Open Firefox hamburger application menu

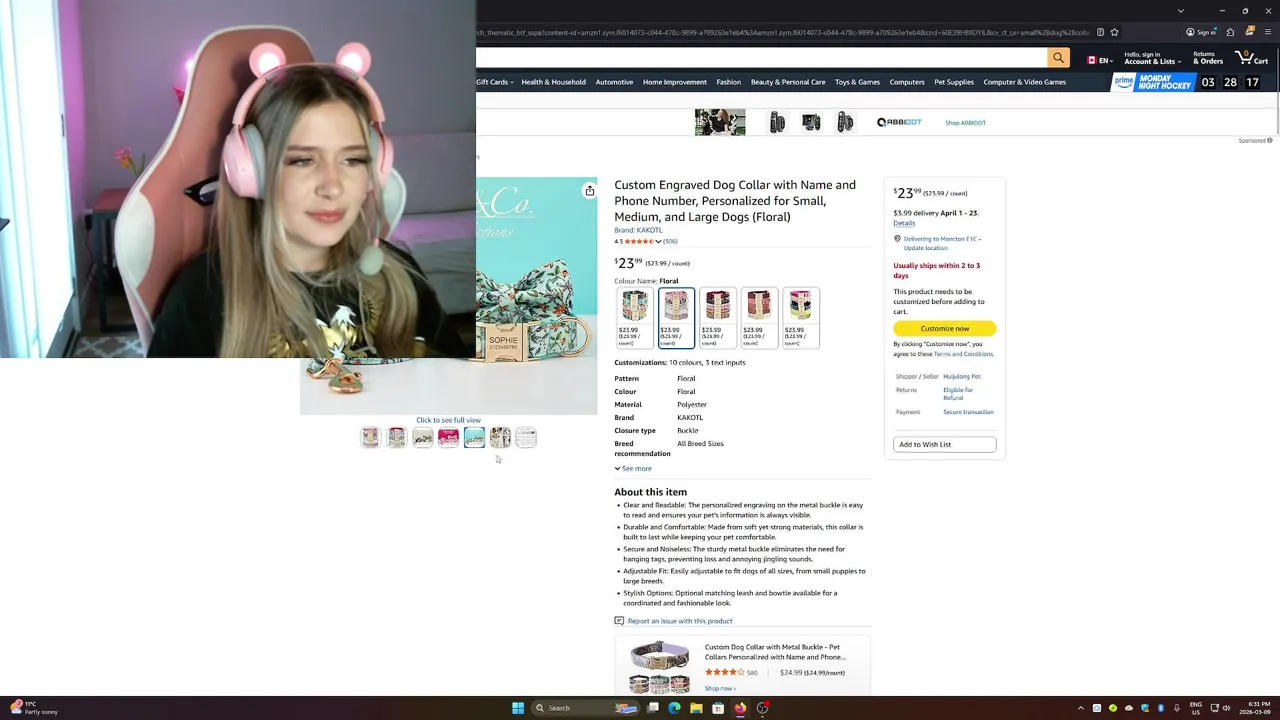pyautogui.click(x=1268, y=32)
